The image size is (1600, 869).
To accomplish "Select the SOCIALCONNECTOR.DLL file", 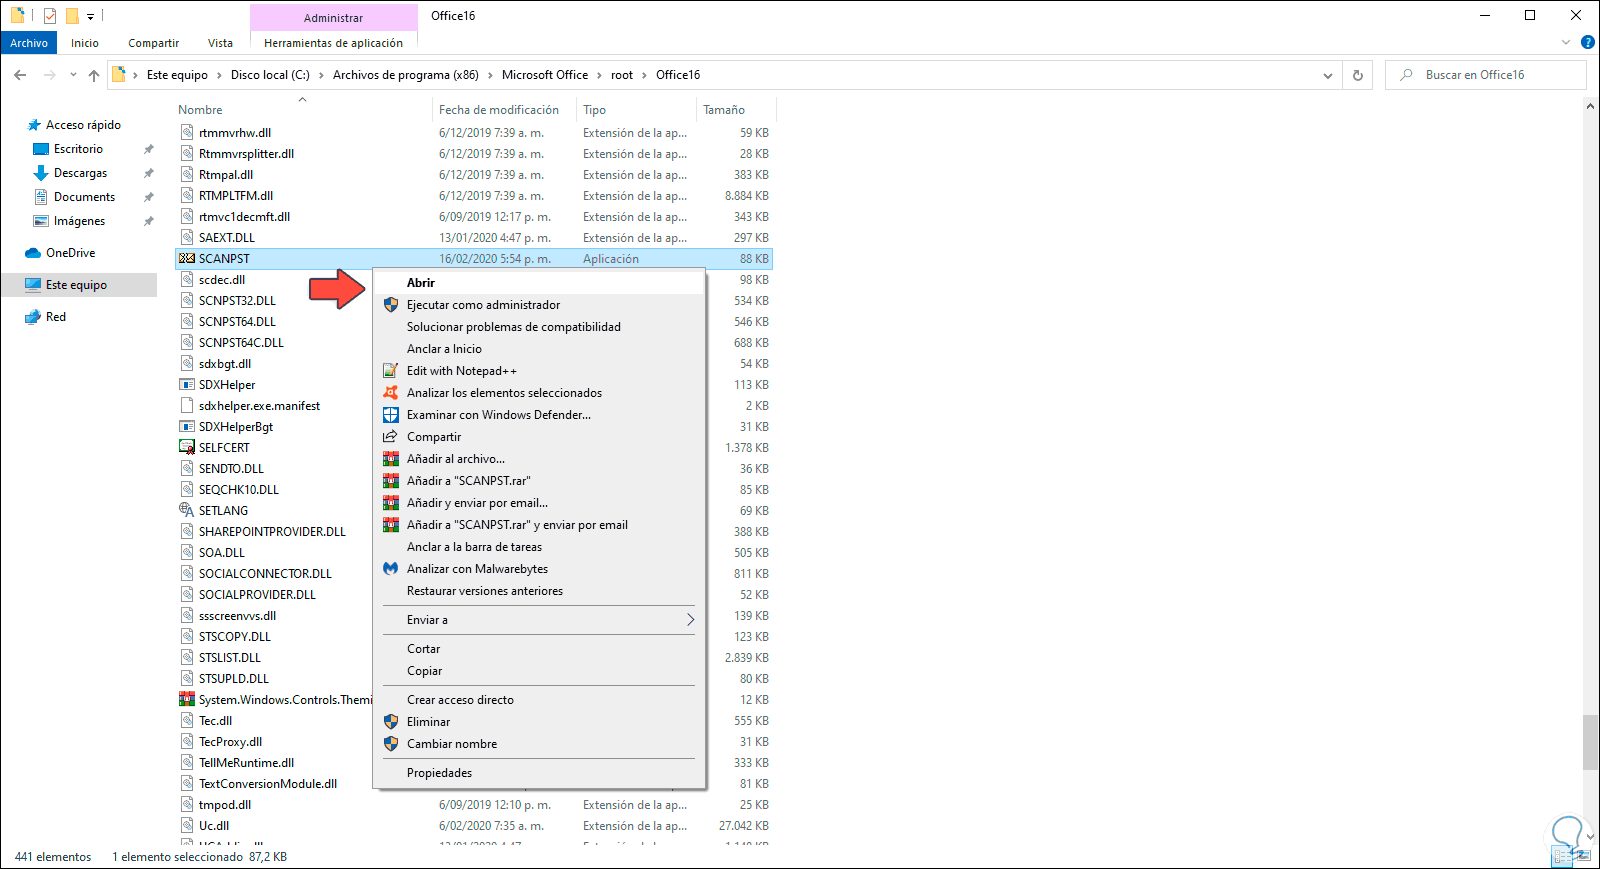I will tap(265, 574).
